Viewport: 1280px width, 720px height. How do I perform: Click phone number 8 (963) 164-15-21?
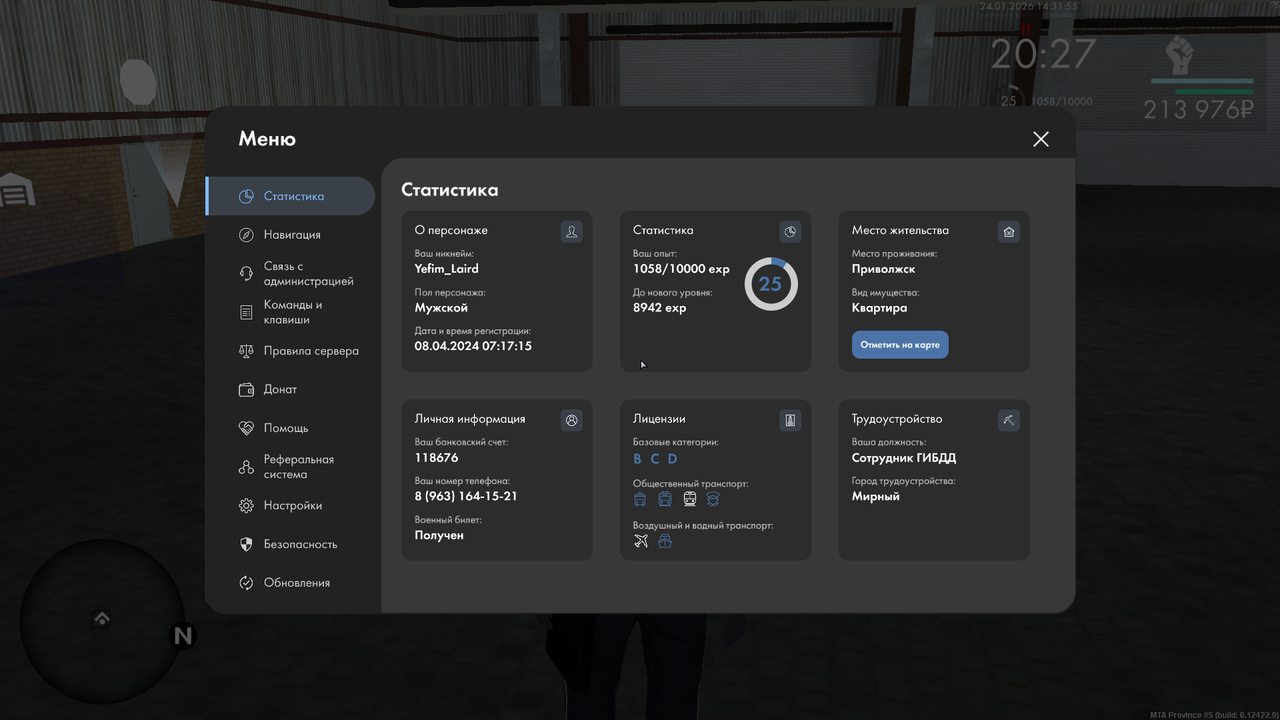point(466,496)
